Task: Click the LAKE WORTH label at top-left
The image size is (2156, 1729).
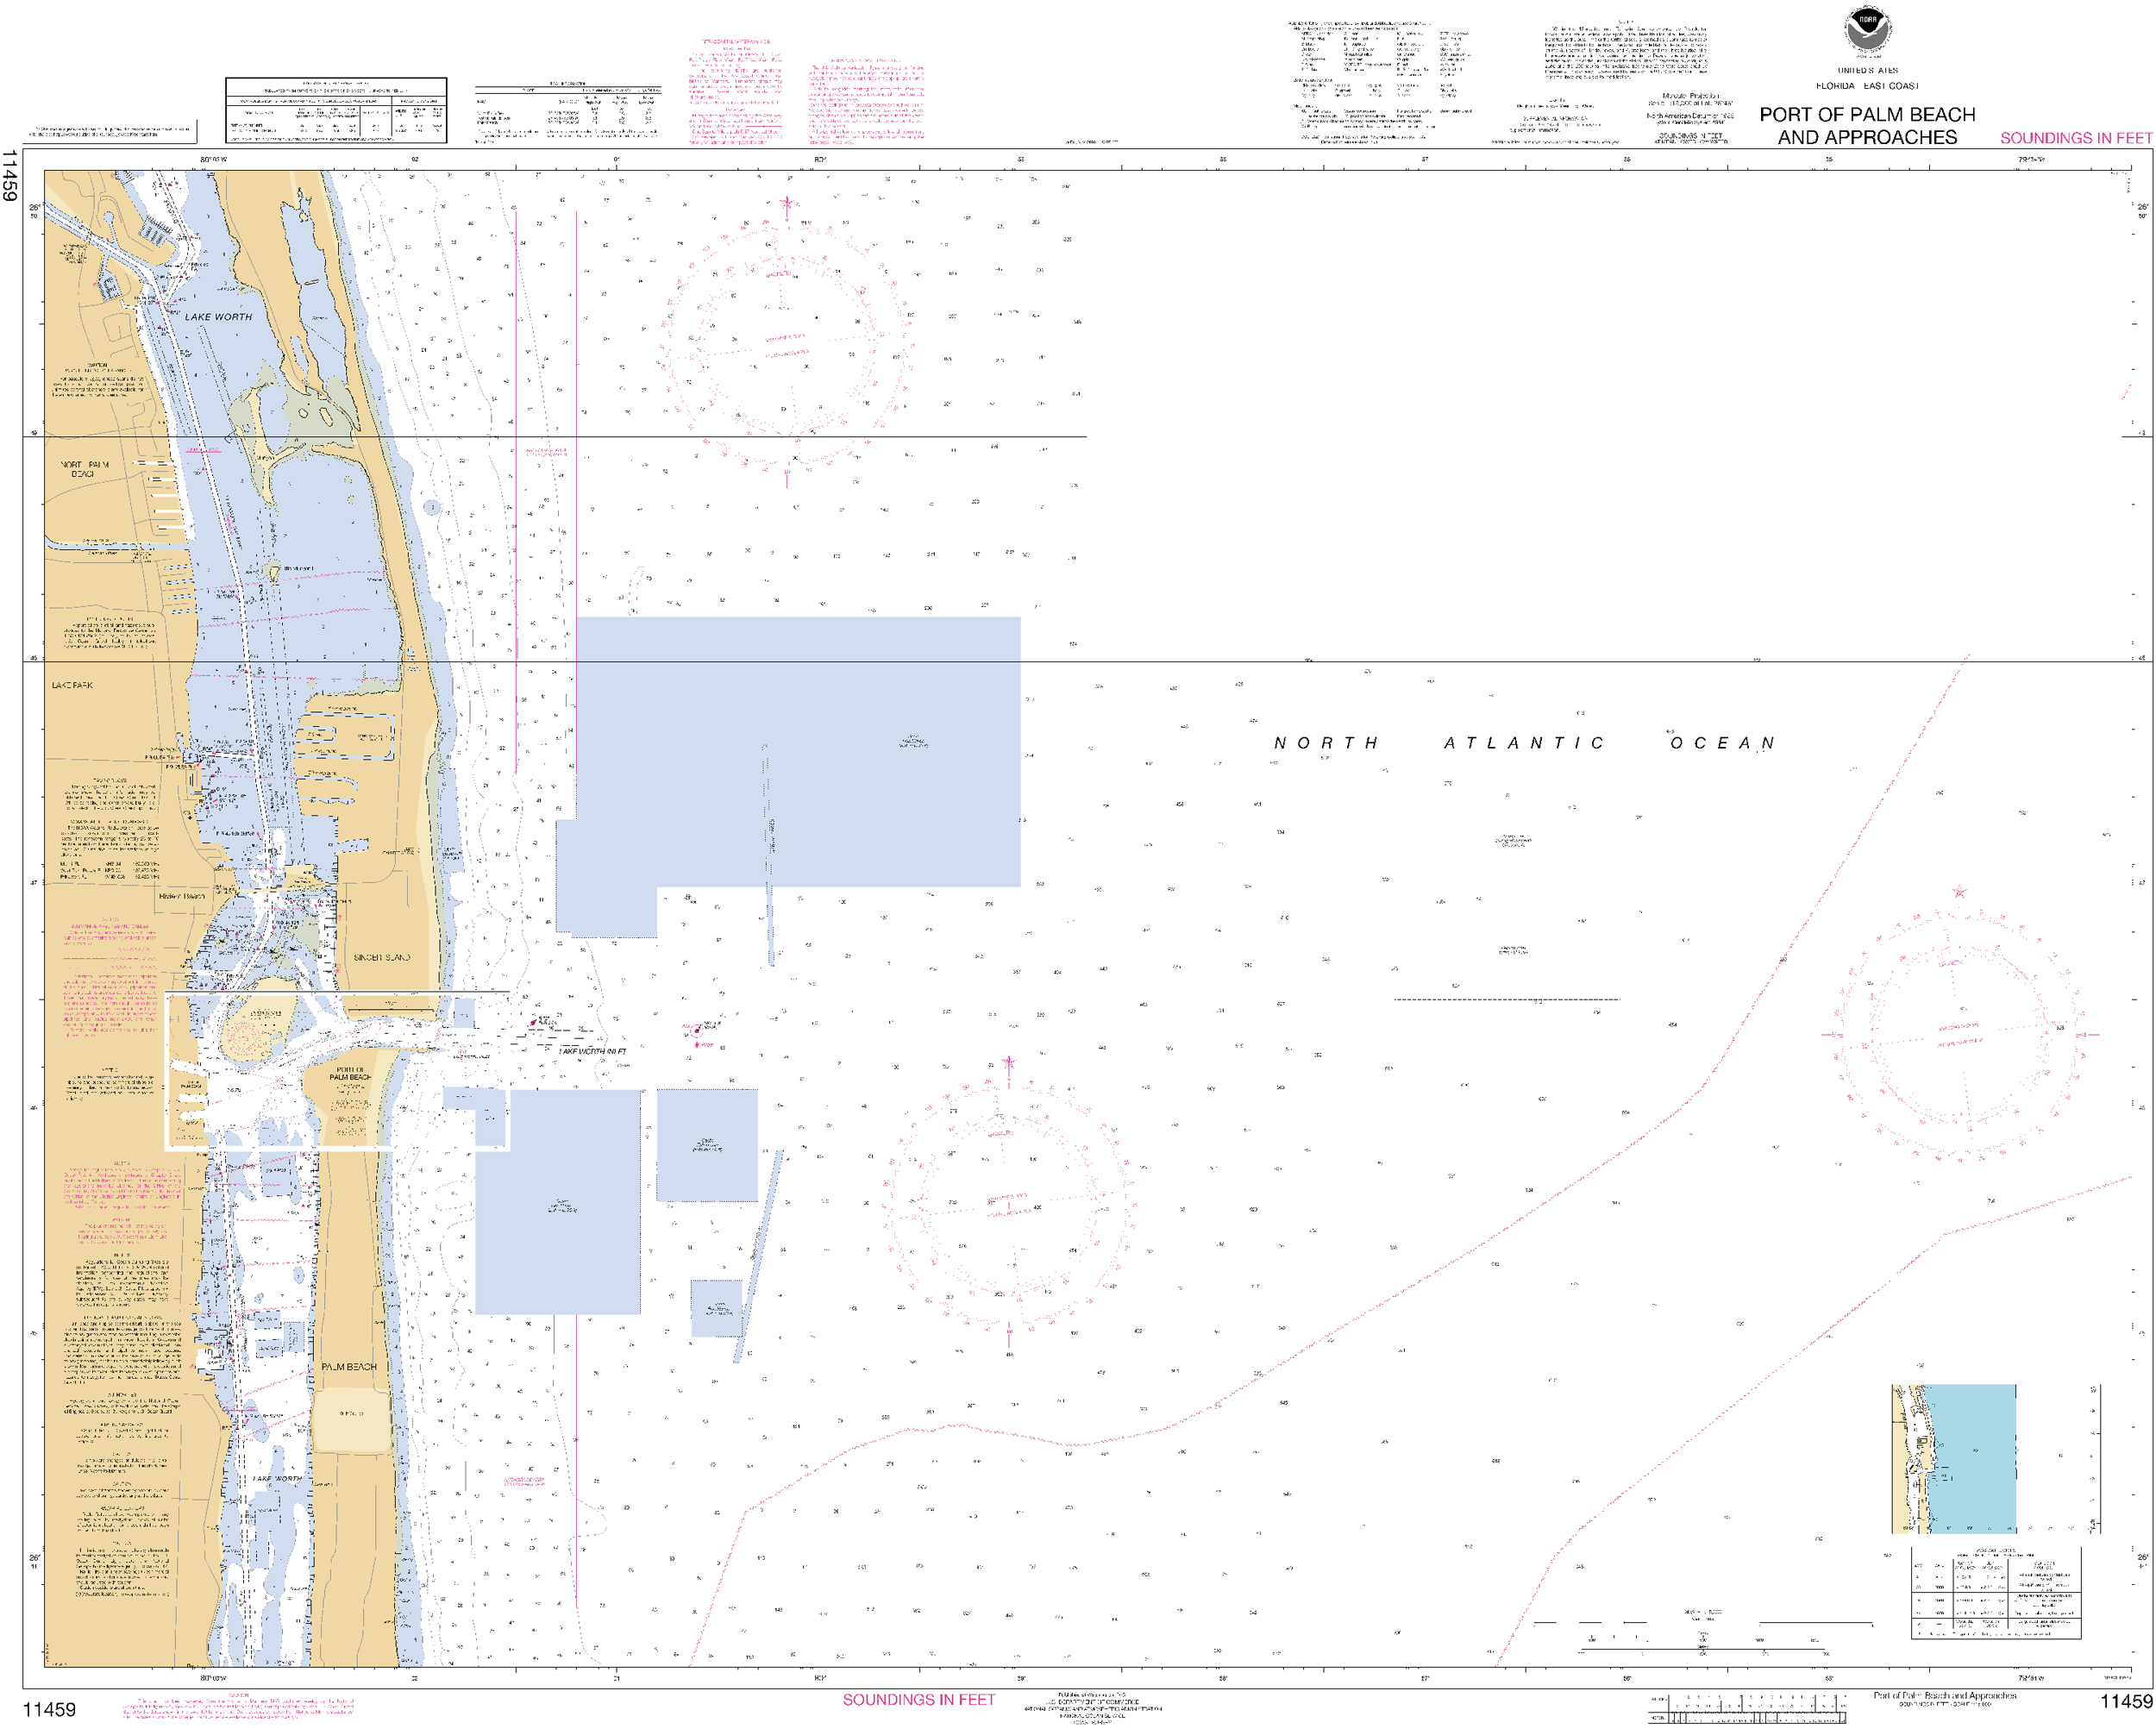Action: 218,316
